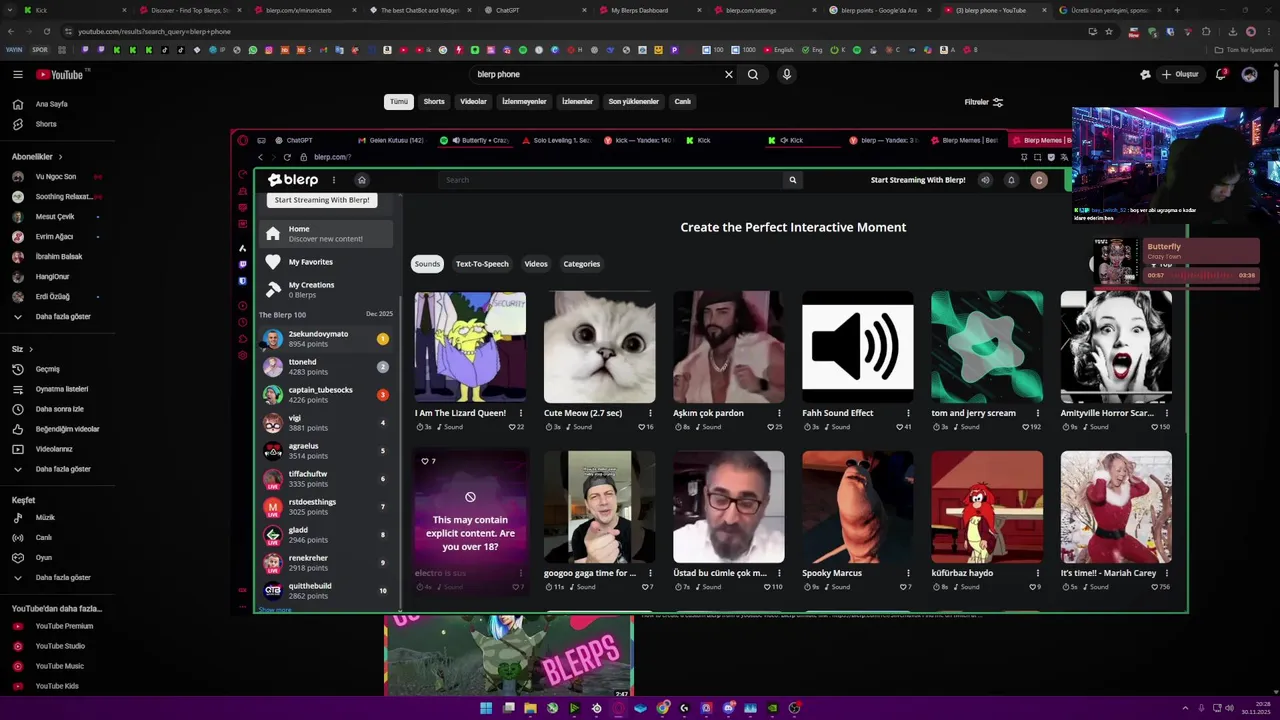Select the Shorts filter chip
Viewport: 1280px width, 720px height.
click(x=434, y=102)
